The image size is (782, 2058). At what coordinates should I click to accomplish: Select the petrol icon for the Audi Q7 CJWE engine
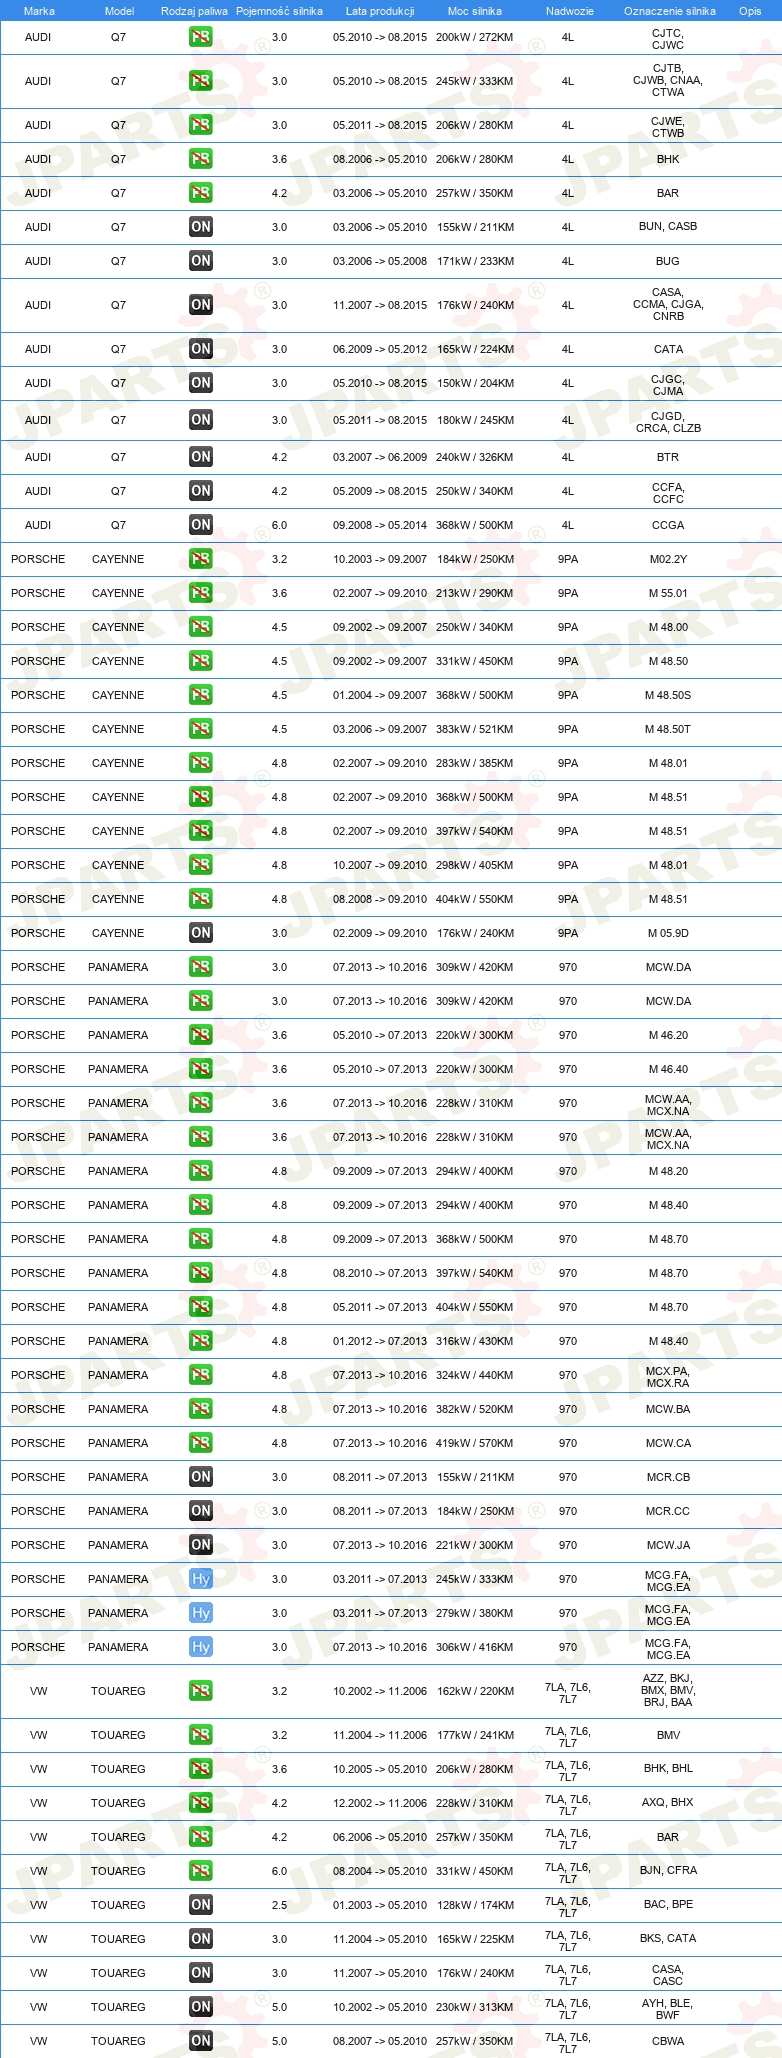201,126
